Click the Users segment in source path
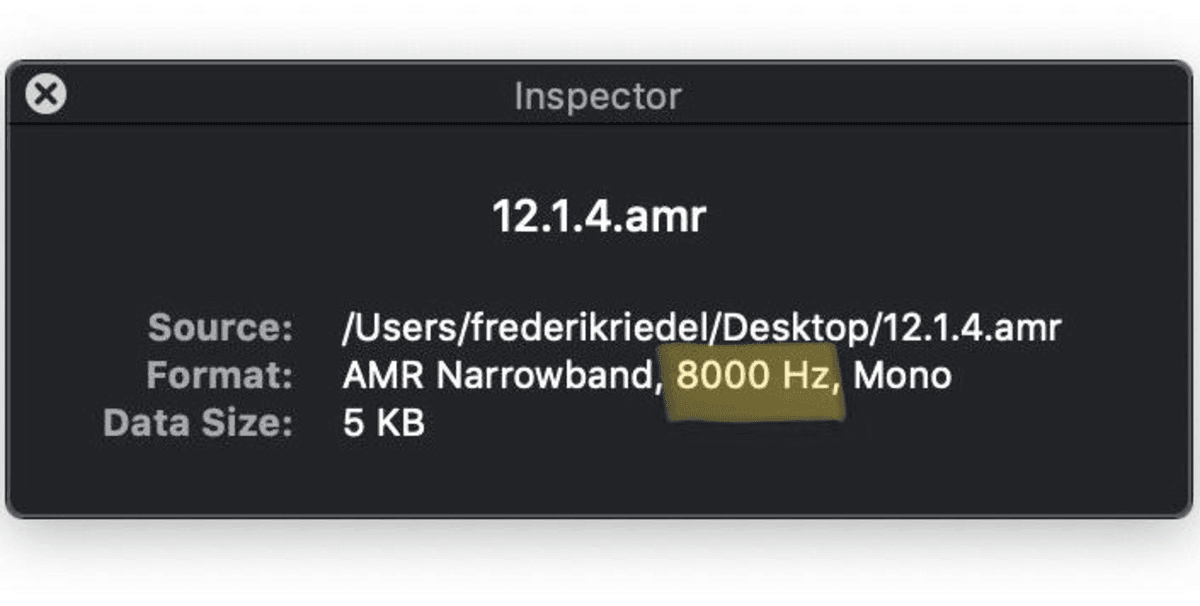 (390, 327)
